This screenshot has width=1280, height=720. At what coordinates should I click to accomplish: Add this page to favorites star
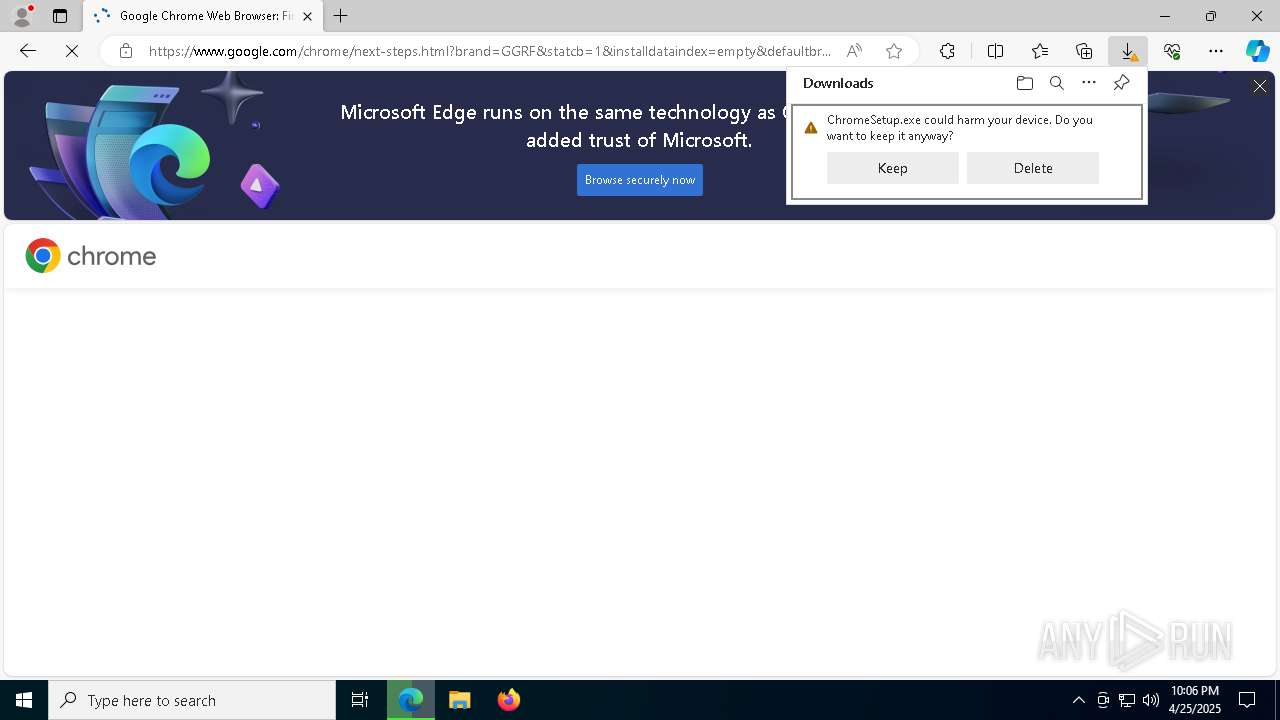pos(894,51)
